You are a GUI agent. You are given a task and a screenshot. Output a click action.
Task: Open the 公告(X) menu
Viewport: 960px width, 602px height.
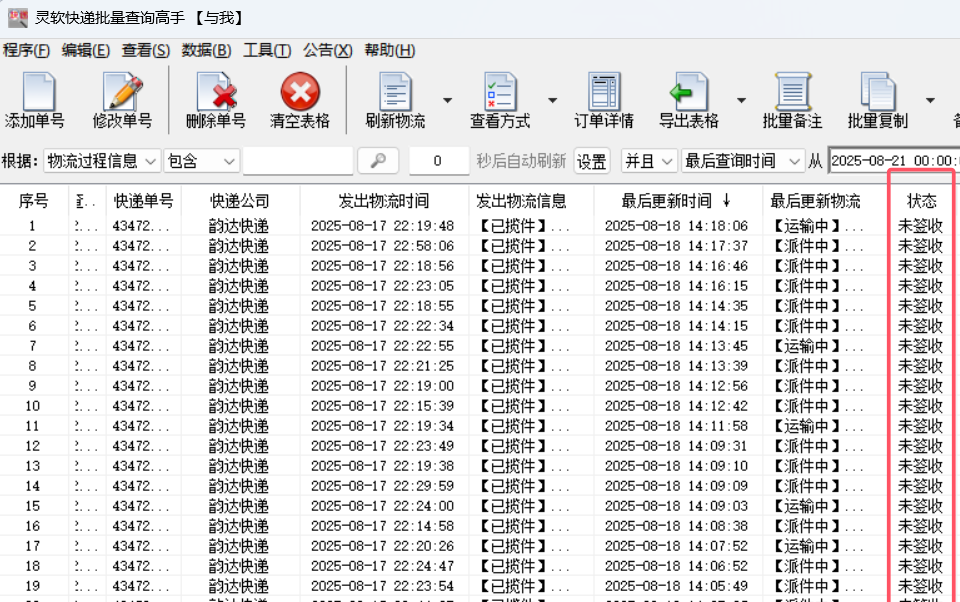point(328,50)
